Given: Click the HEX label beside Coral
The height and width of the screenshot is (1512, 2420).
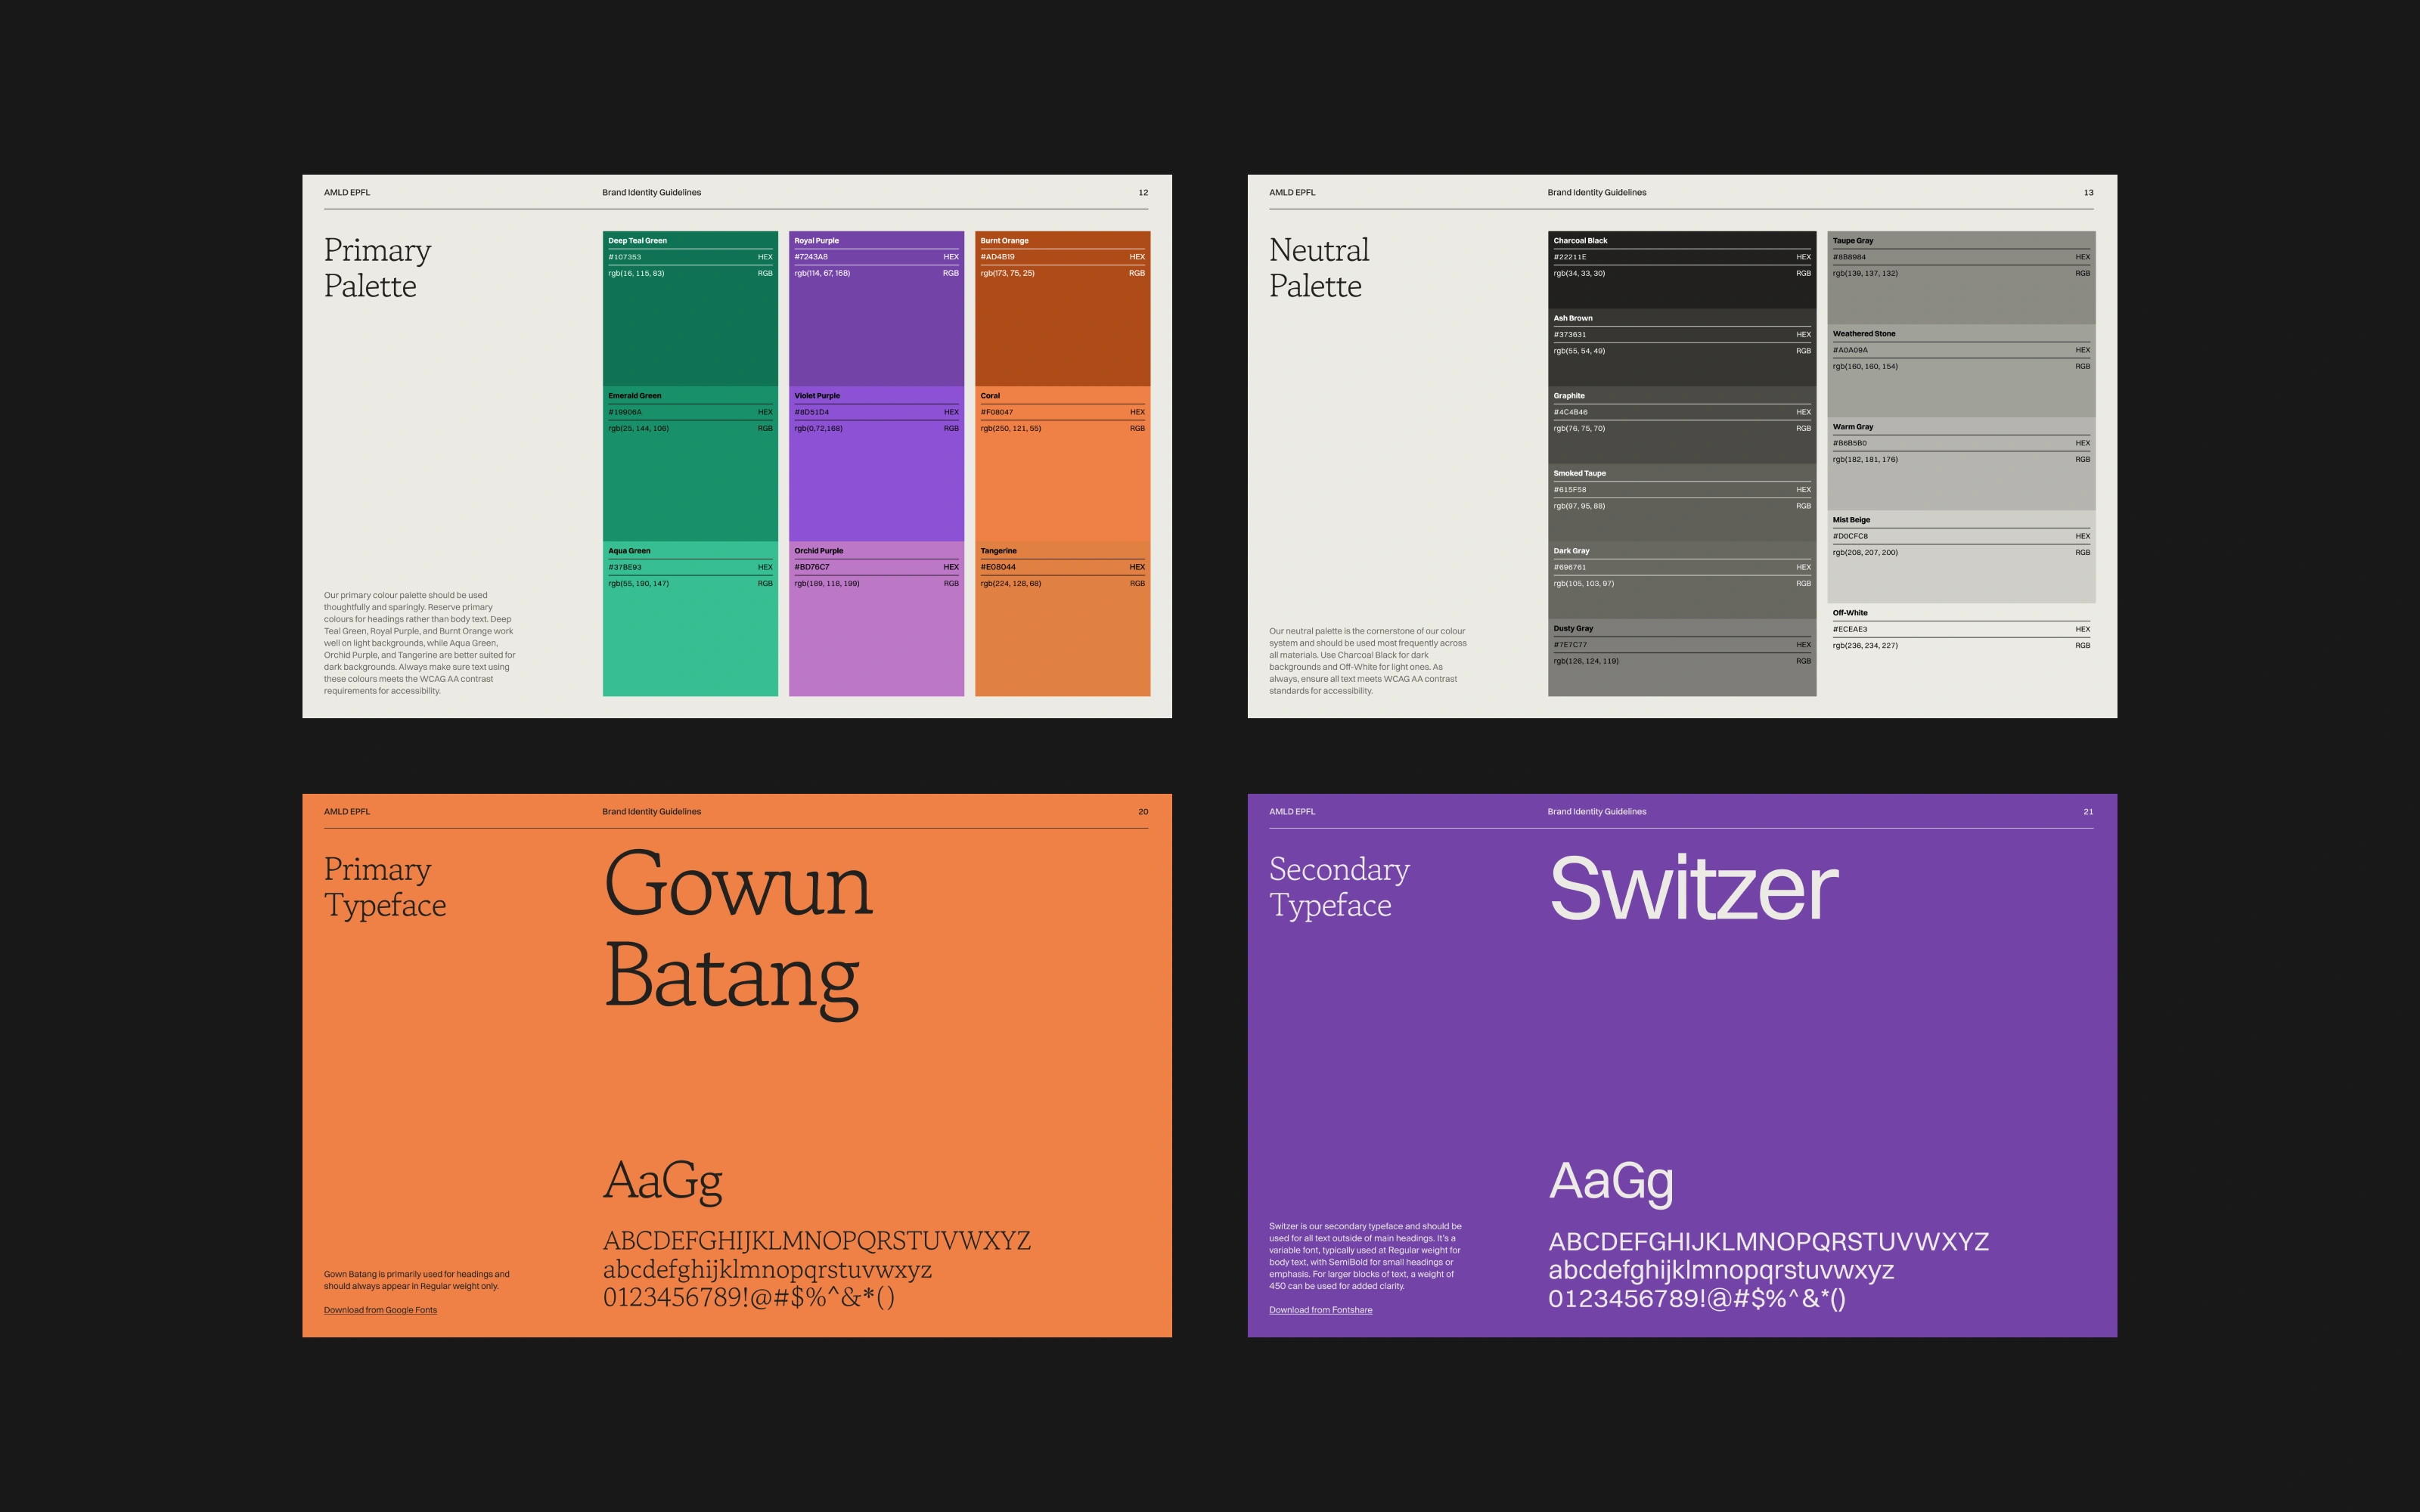Looking at the screenshot, I should pos(1137,411).
